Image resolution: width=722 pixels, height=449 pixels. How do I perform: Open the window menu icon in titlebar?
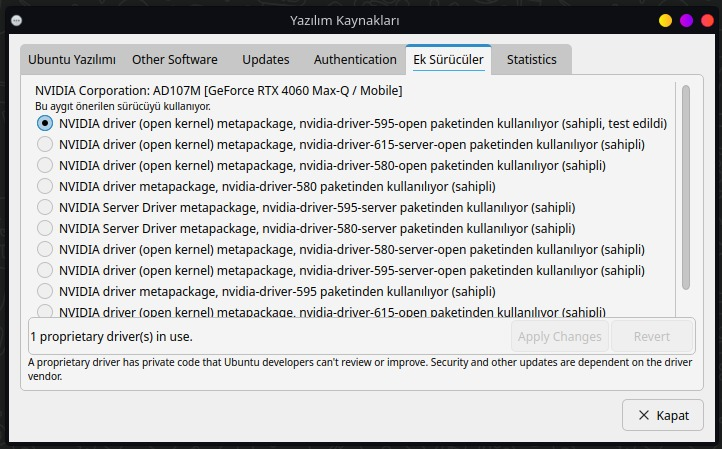point(16,21)
